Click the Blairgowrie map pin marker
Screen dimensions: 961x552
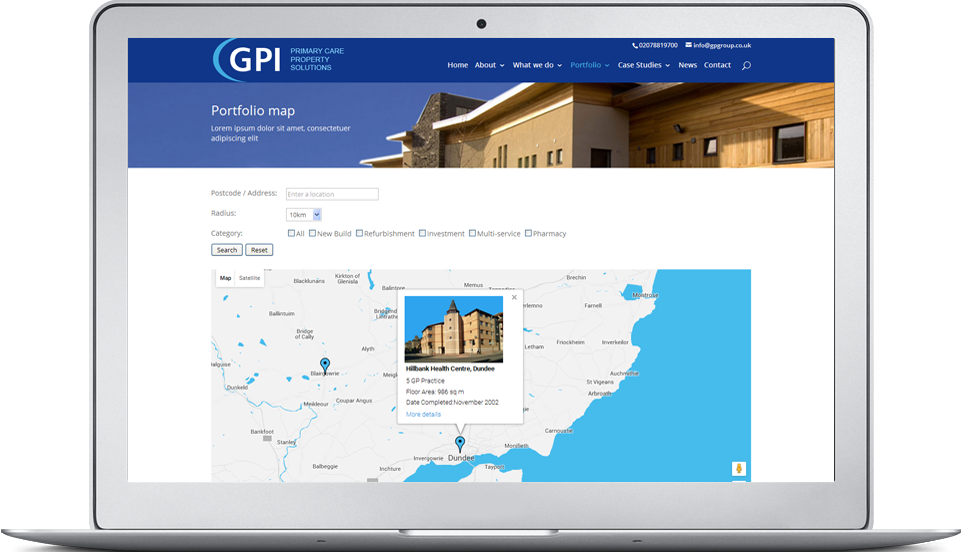tap(325, 364)
